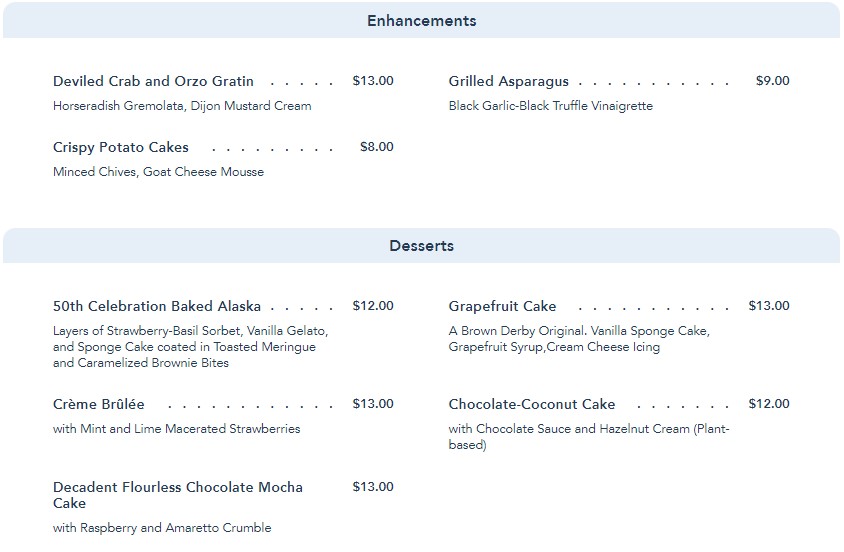Viewport: 844px width, 552px height.
Task: Click the Raspberry and Amaretto Crumble description
Action: coord(162,528)
